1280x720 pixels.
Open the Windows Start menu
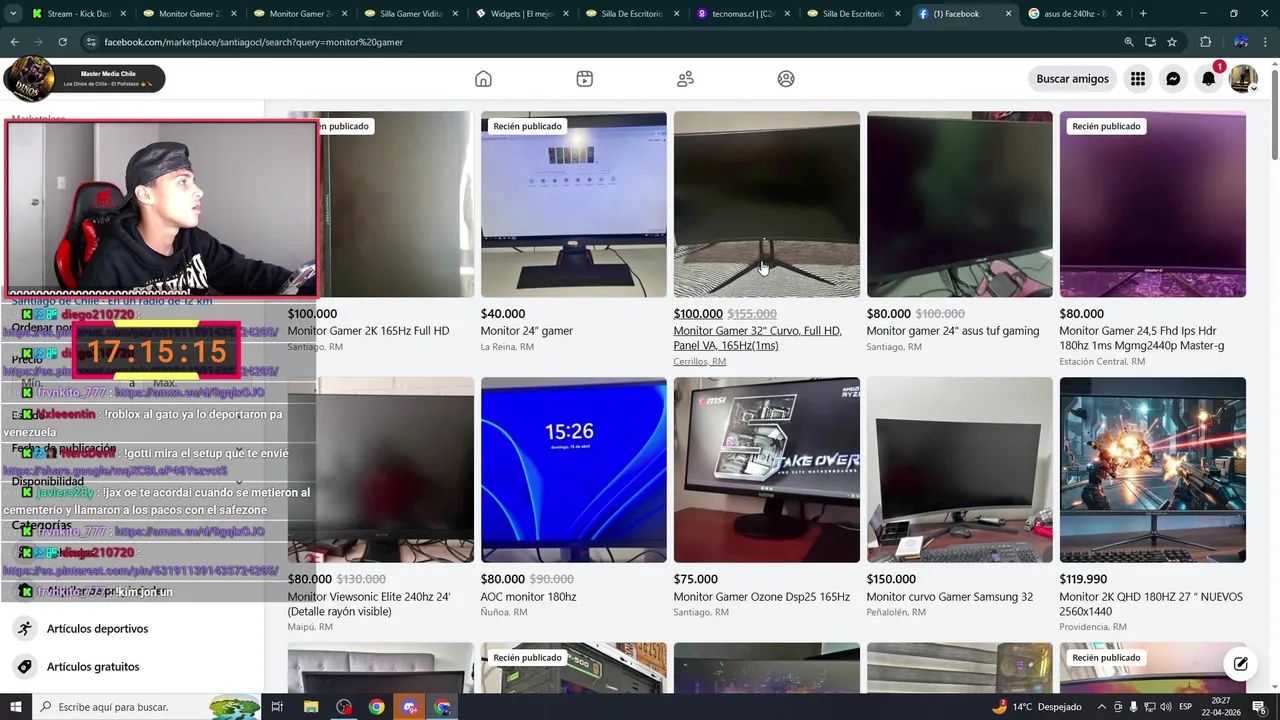[x=15, y=707]
